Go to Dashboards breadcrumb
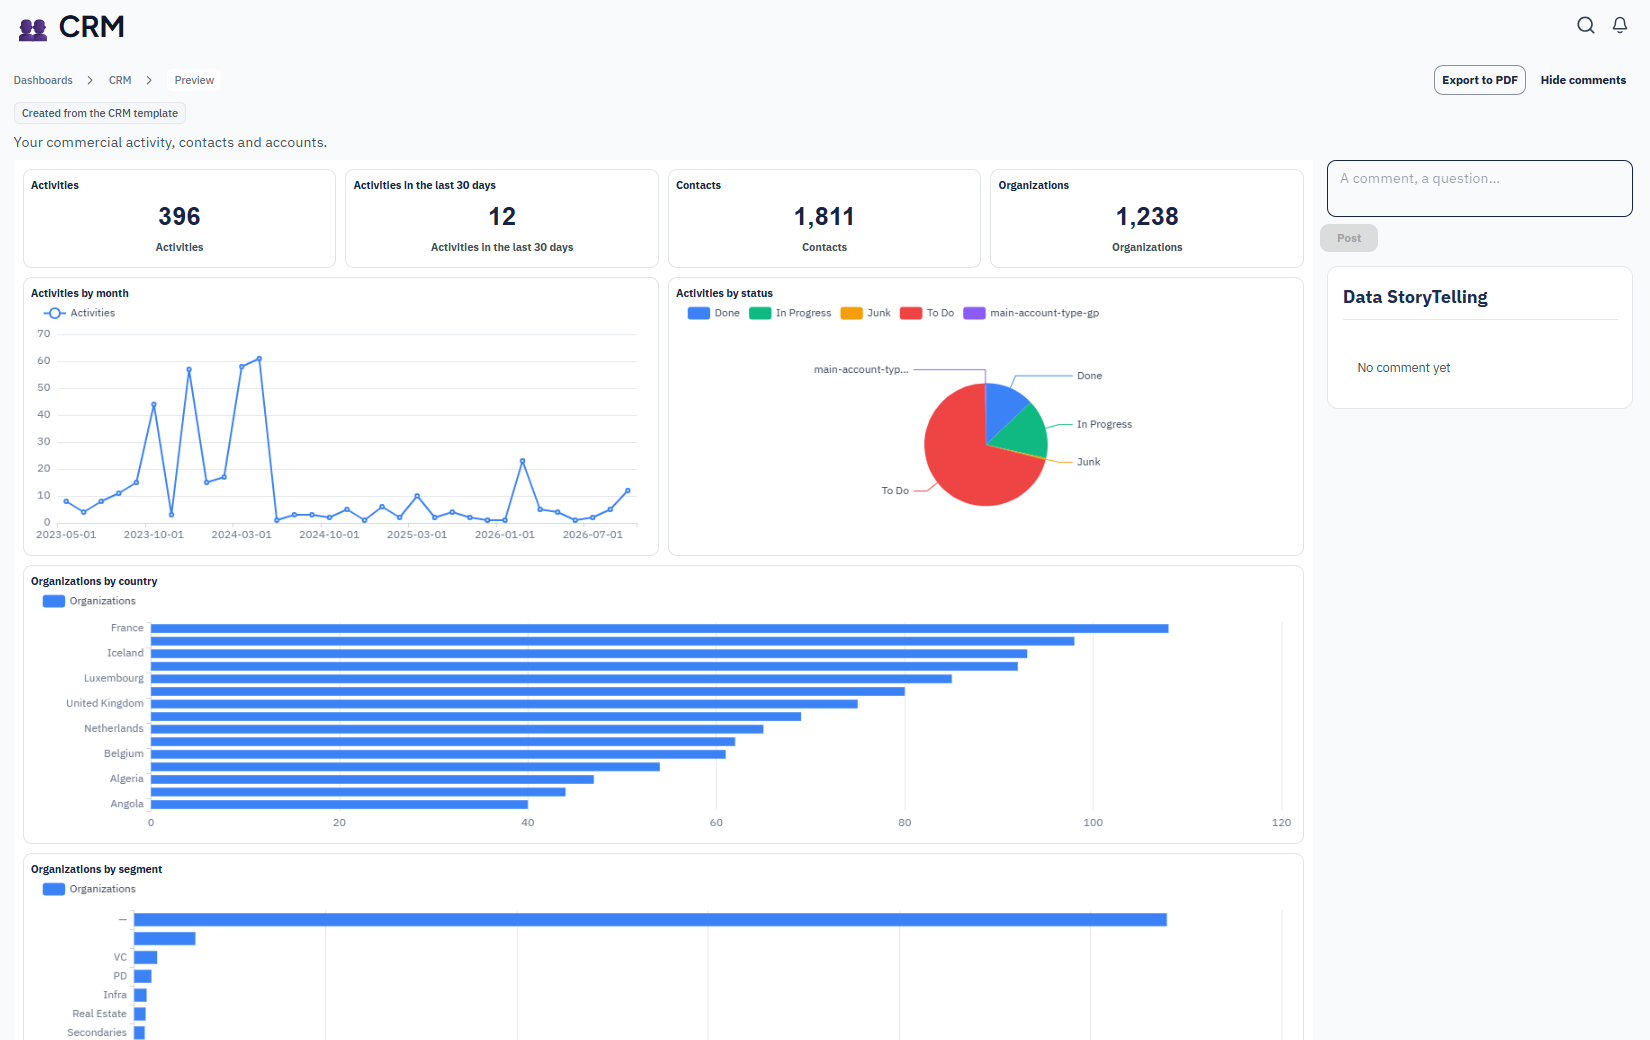The width and height of the screenshot is (1650, 1040). (x=43, y=80)
